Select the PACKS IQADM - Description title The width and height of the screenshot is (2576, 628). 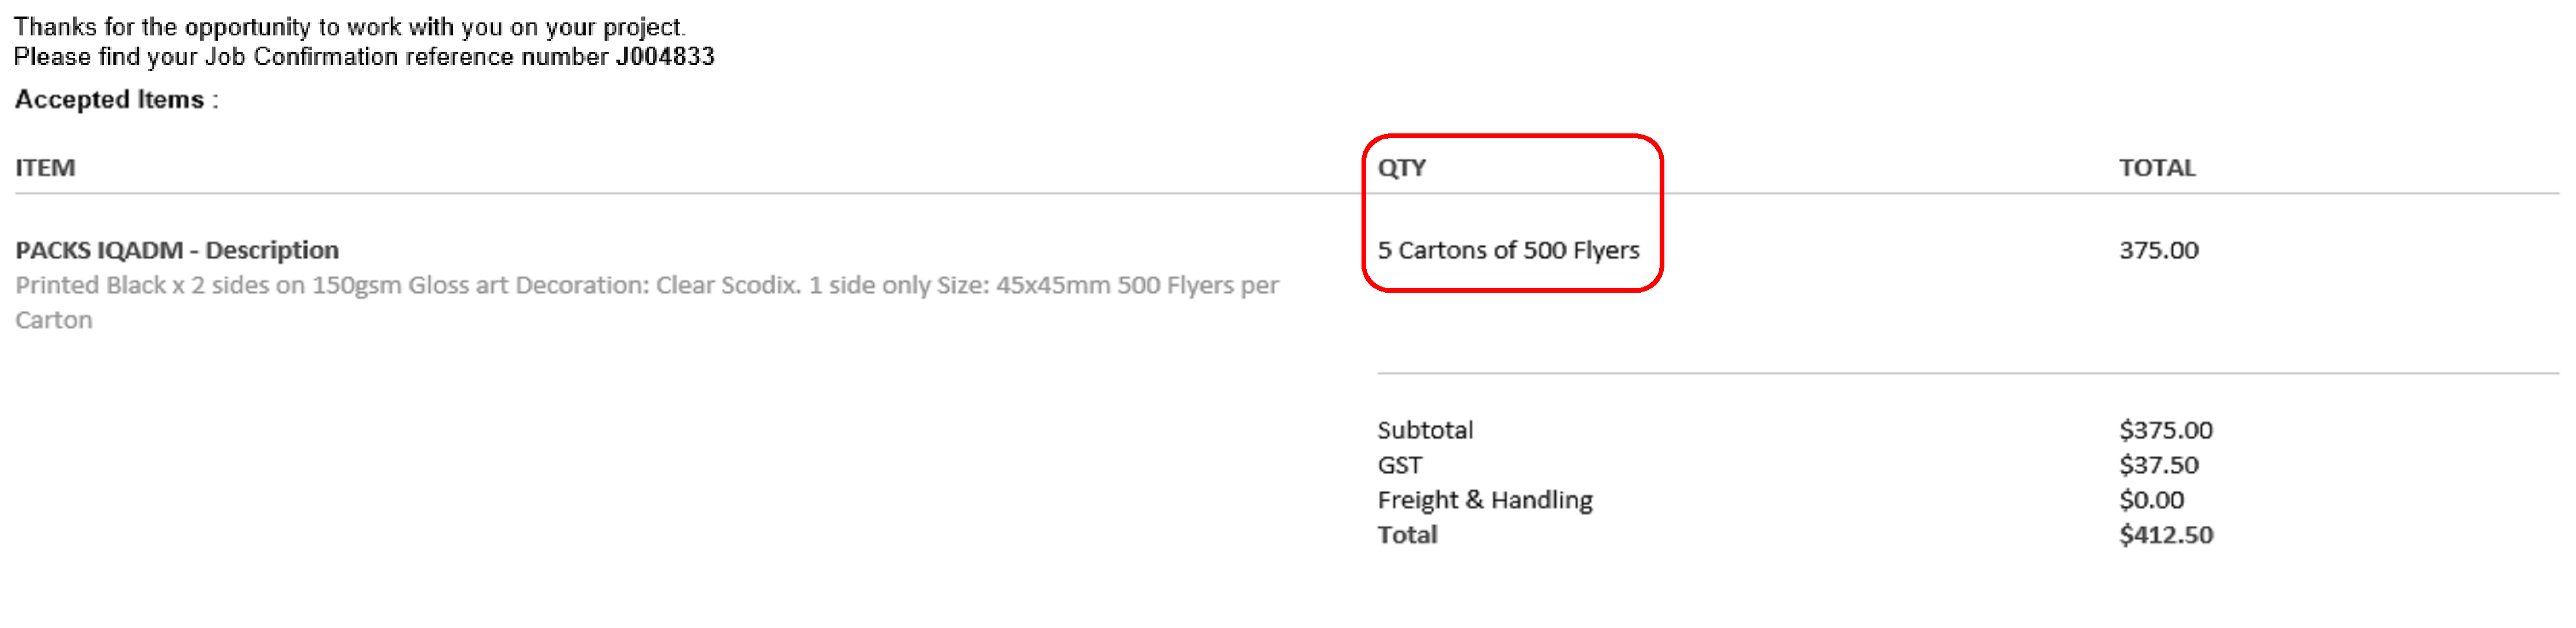tap(177, 250)
